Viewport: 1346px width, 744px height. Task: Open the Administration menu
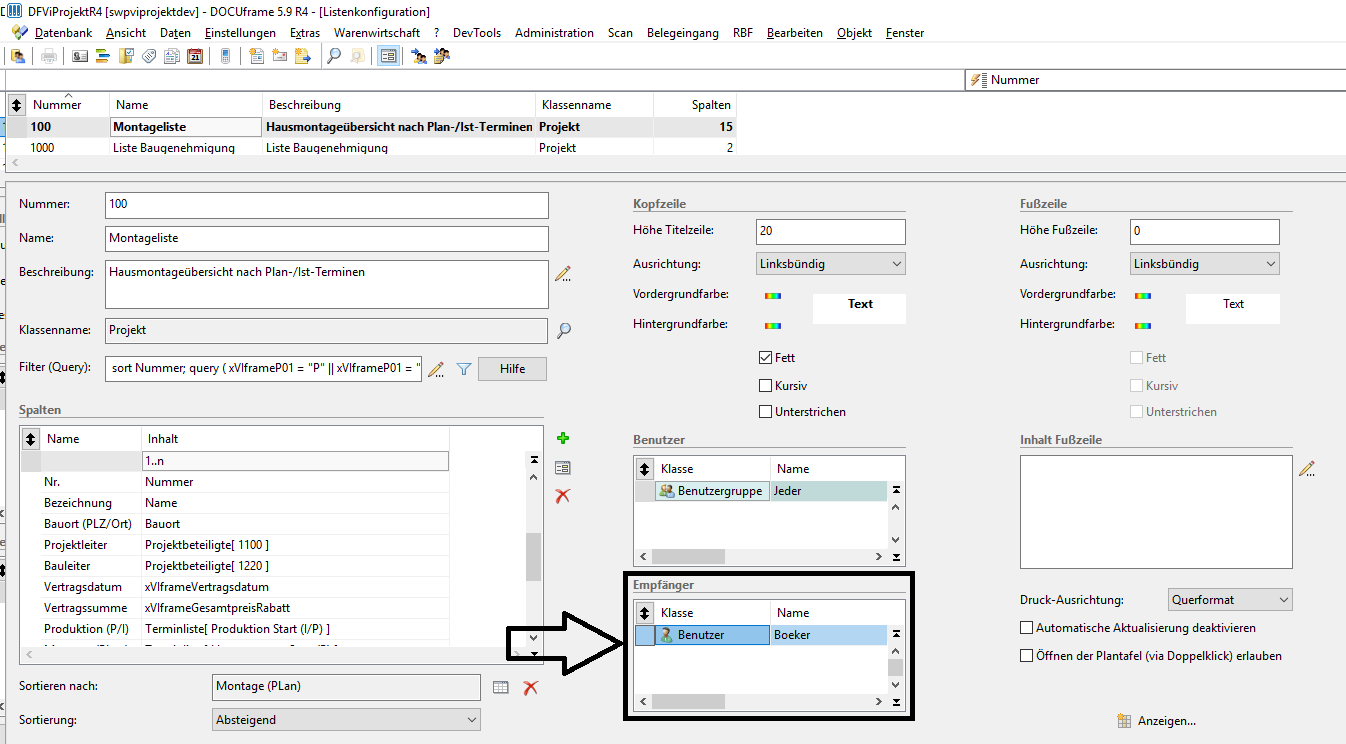(554, 33)
